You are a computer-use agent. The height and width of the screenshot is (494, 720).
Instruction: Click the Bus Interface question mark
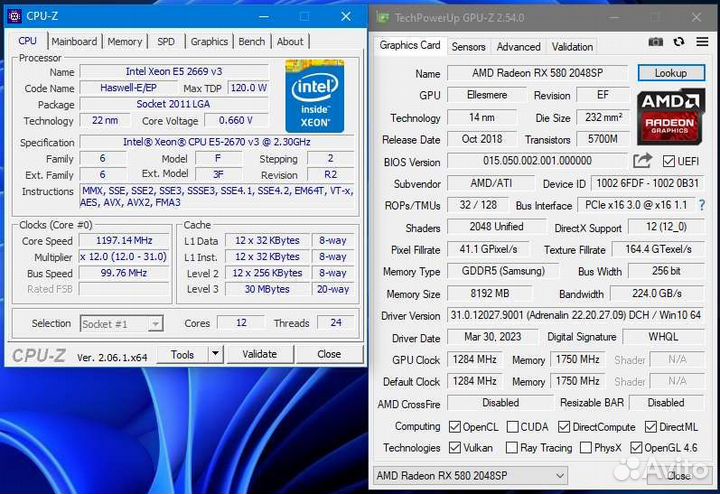(702, 205)
